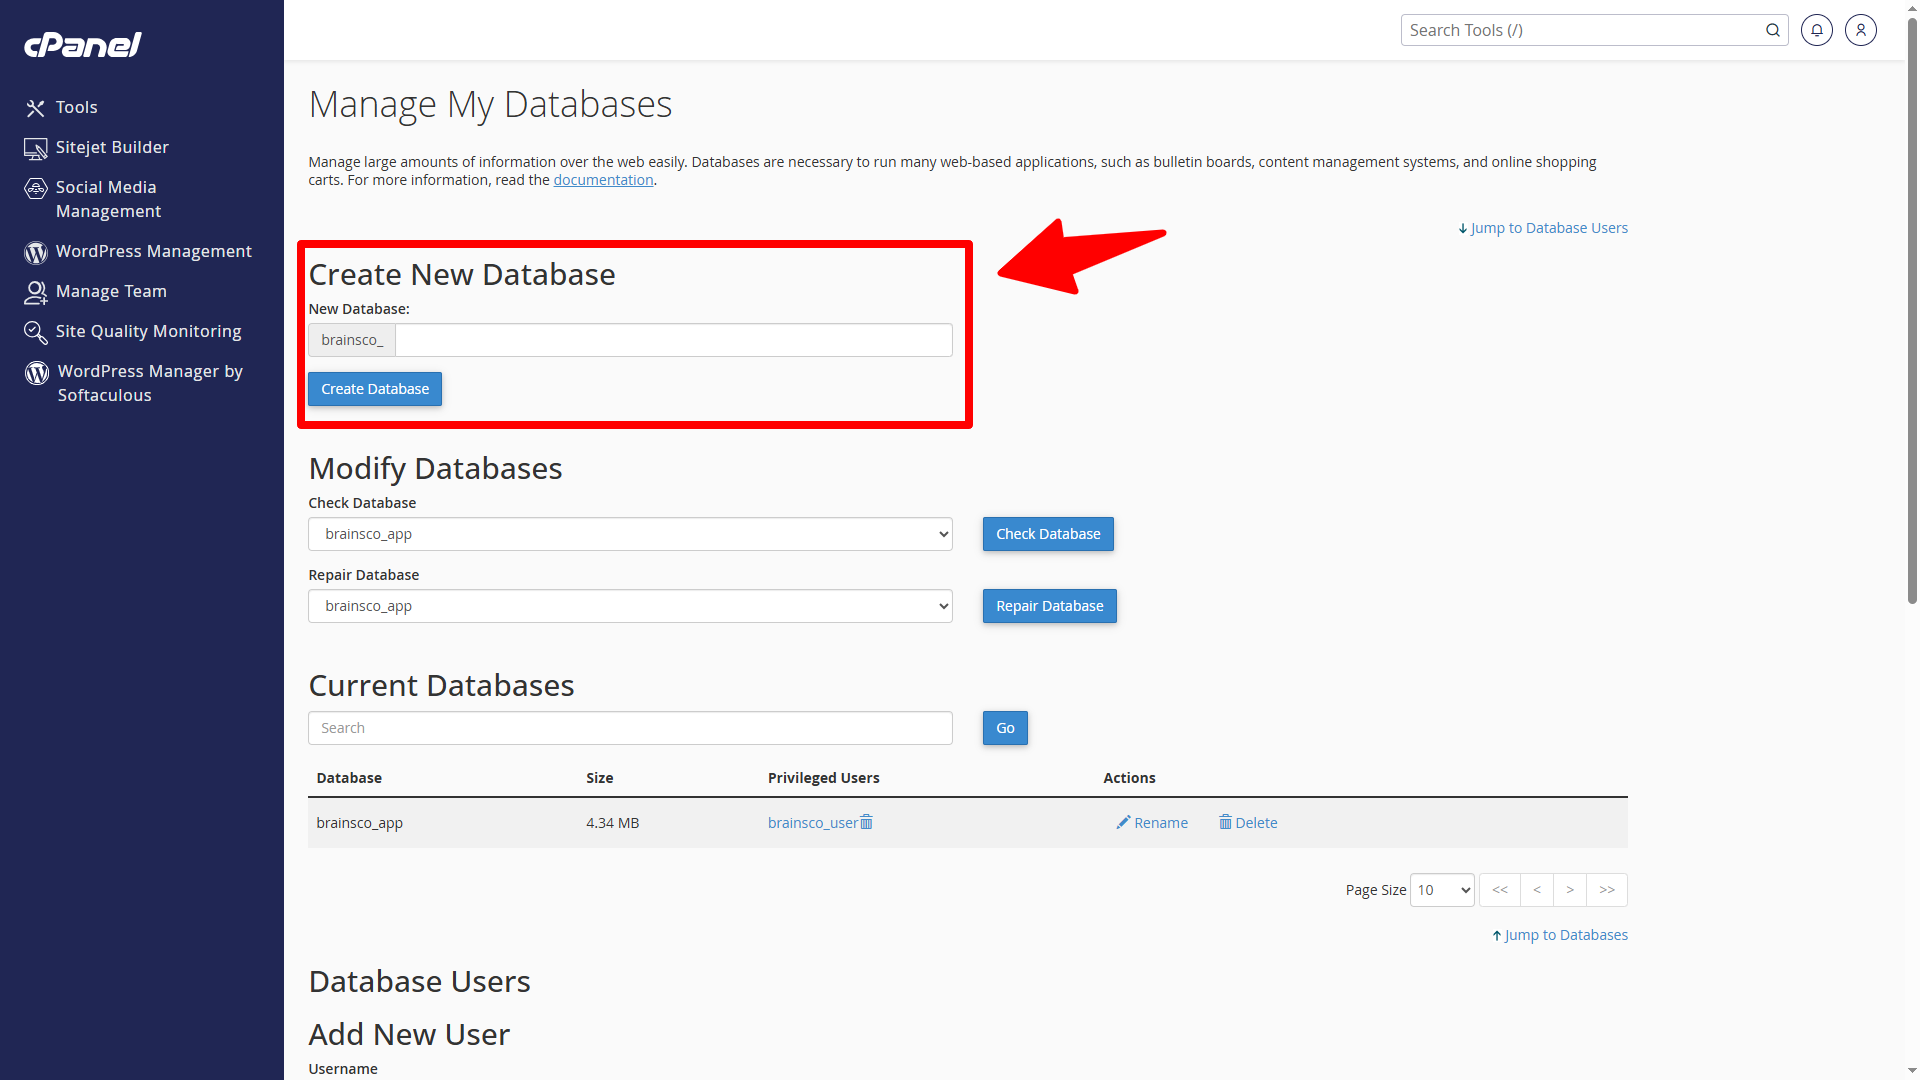Open the user account menu icon
Screen dimensions: 1920x1080
(x=1861, y=30)
